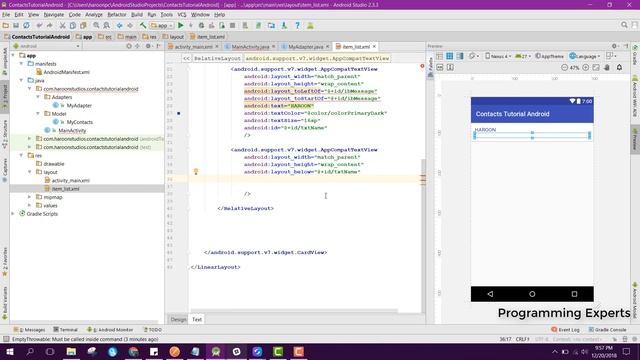The image size is (640, 360).
Task: Click the AppTheme button
Action: 549,56
